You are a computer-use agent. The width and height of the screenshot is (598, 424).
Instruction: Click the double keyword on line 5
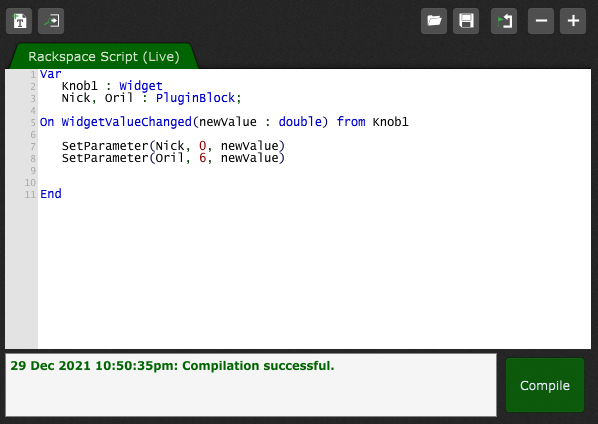[300, 122]
